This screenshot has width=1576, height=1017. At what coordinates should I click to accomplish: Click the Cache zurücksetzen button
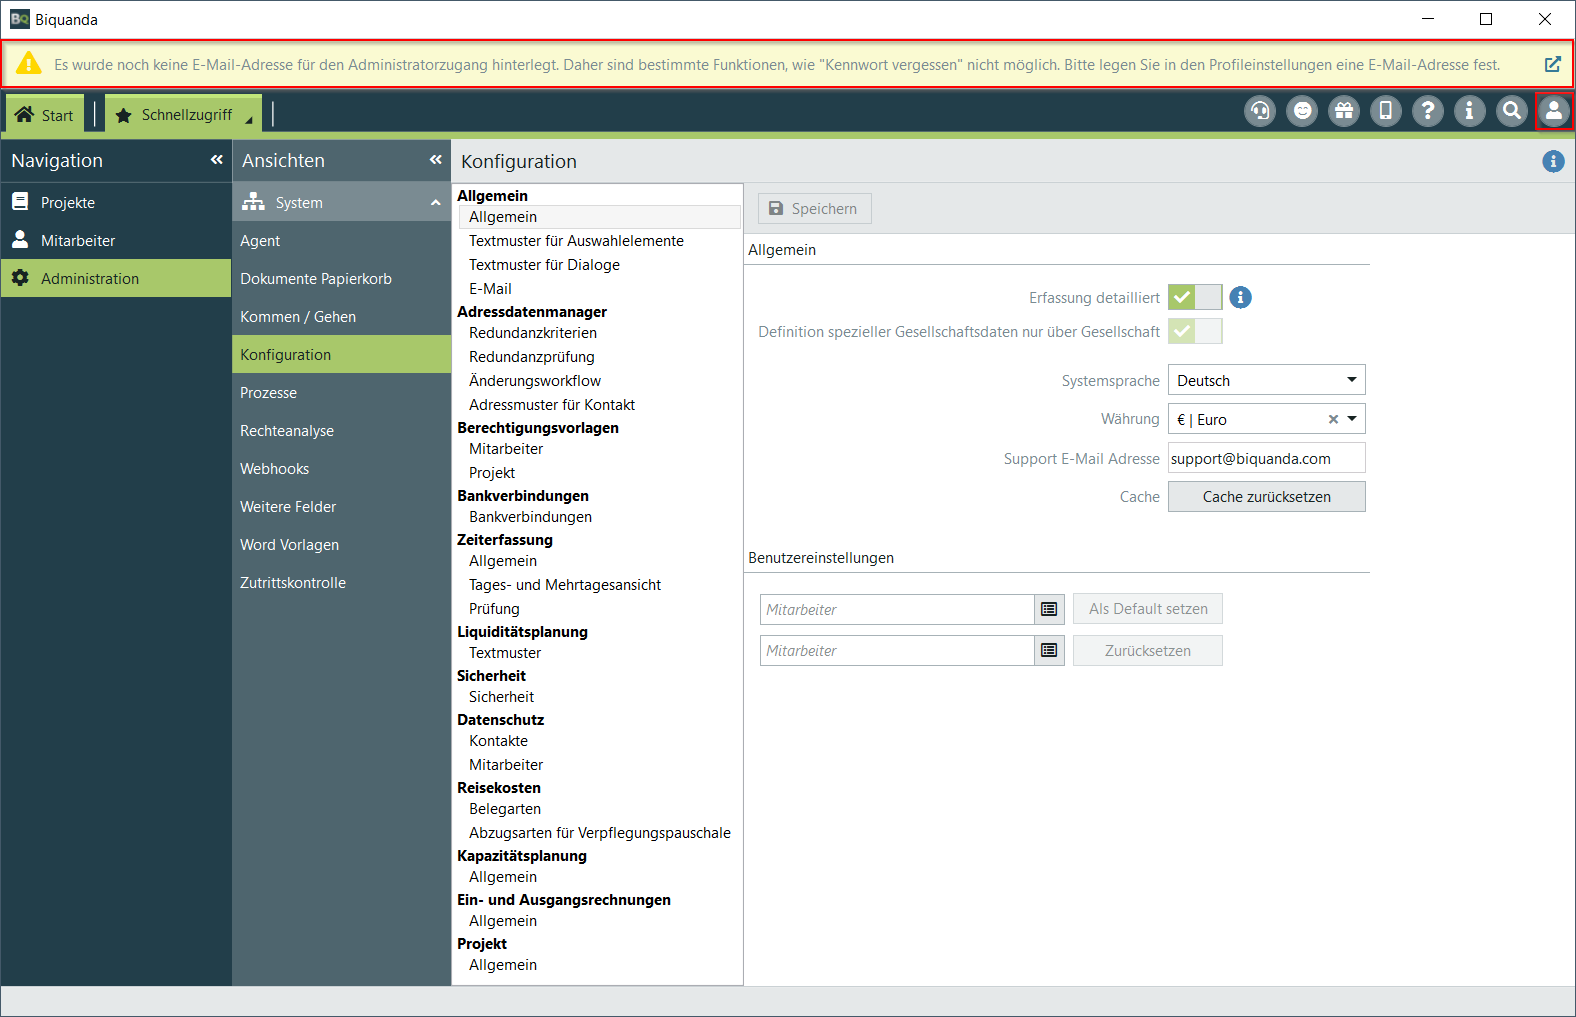(1266, 497)
